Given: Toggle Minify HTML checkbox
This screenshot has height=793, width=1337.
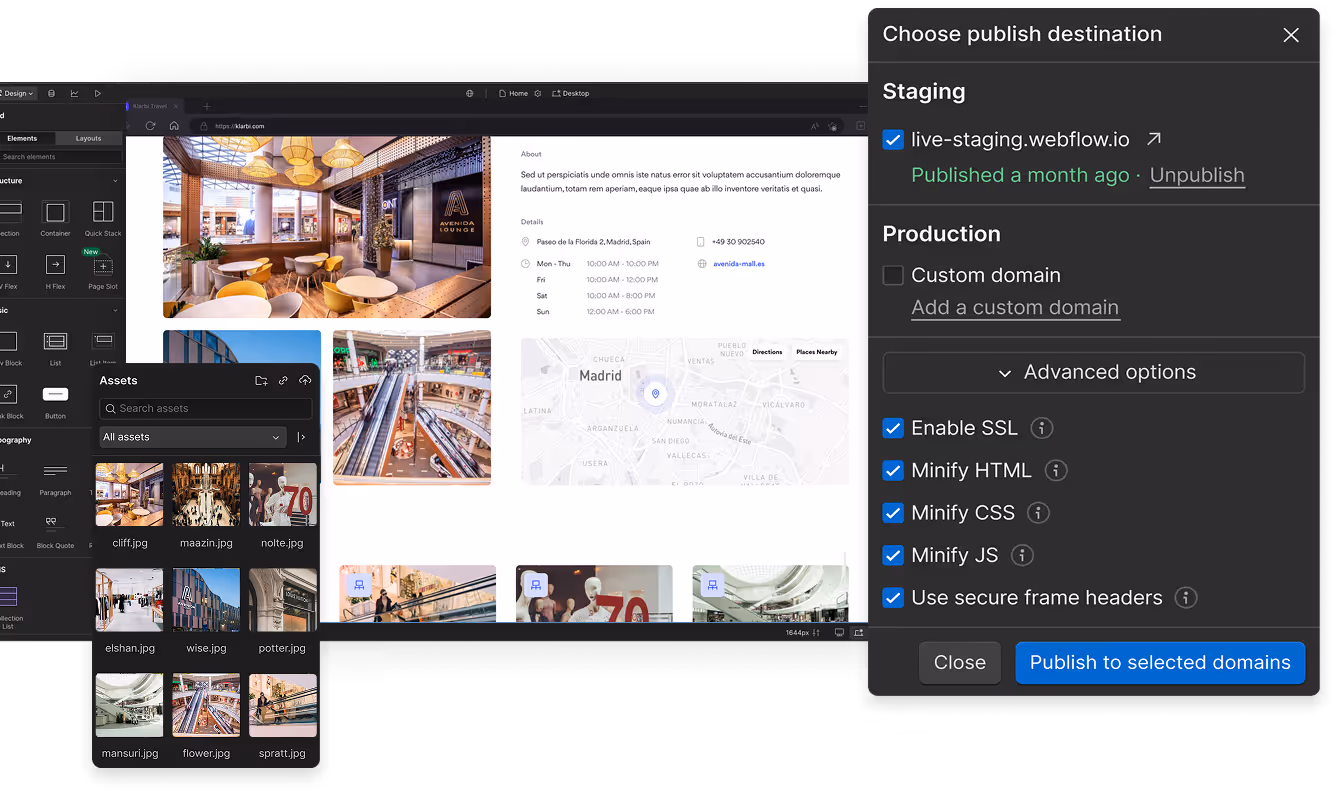Looking at the screenshot, I should (x=893, y=470).
